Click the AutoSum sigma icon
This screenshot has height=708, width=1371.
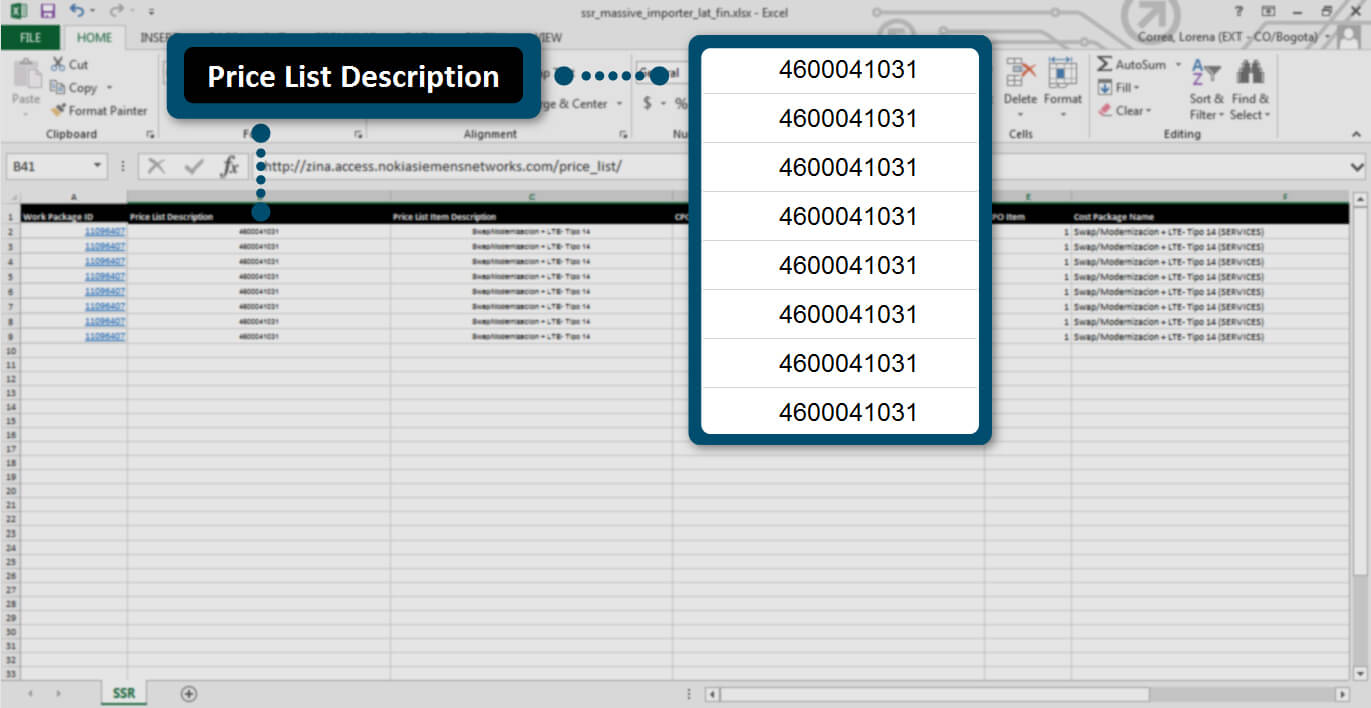(1105, 65)
